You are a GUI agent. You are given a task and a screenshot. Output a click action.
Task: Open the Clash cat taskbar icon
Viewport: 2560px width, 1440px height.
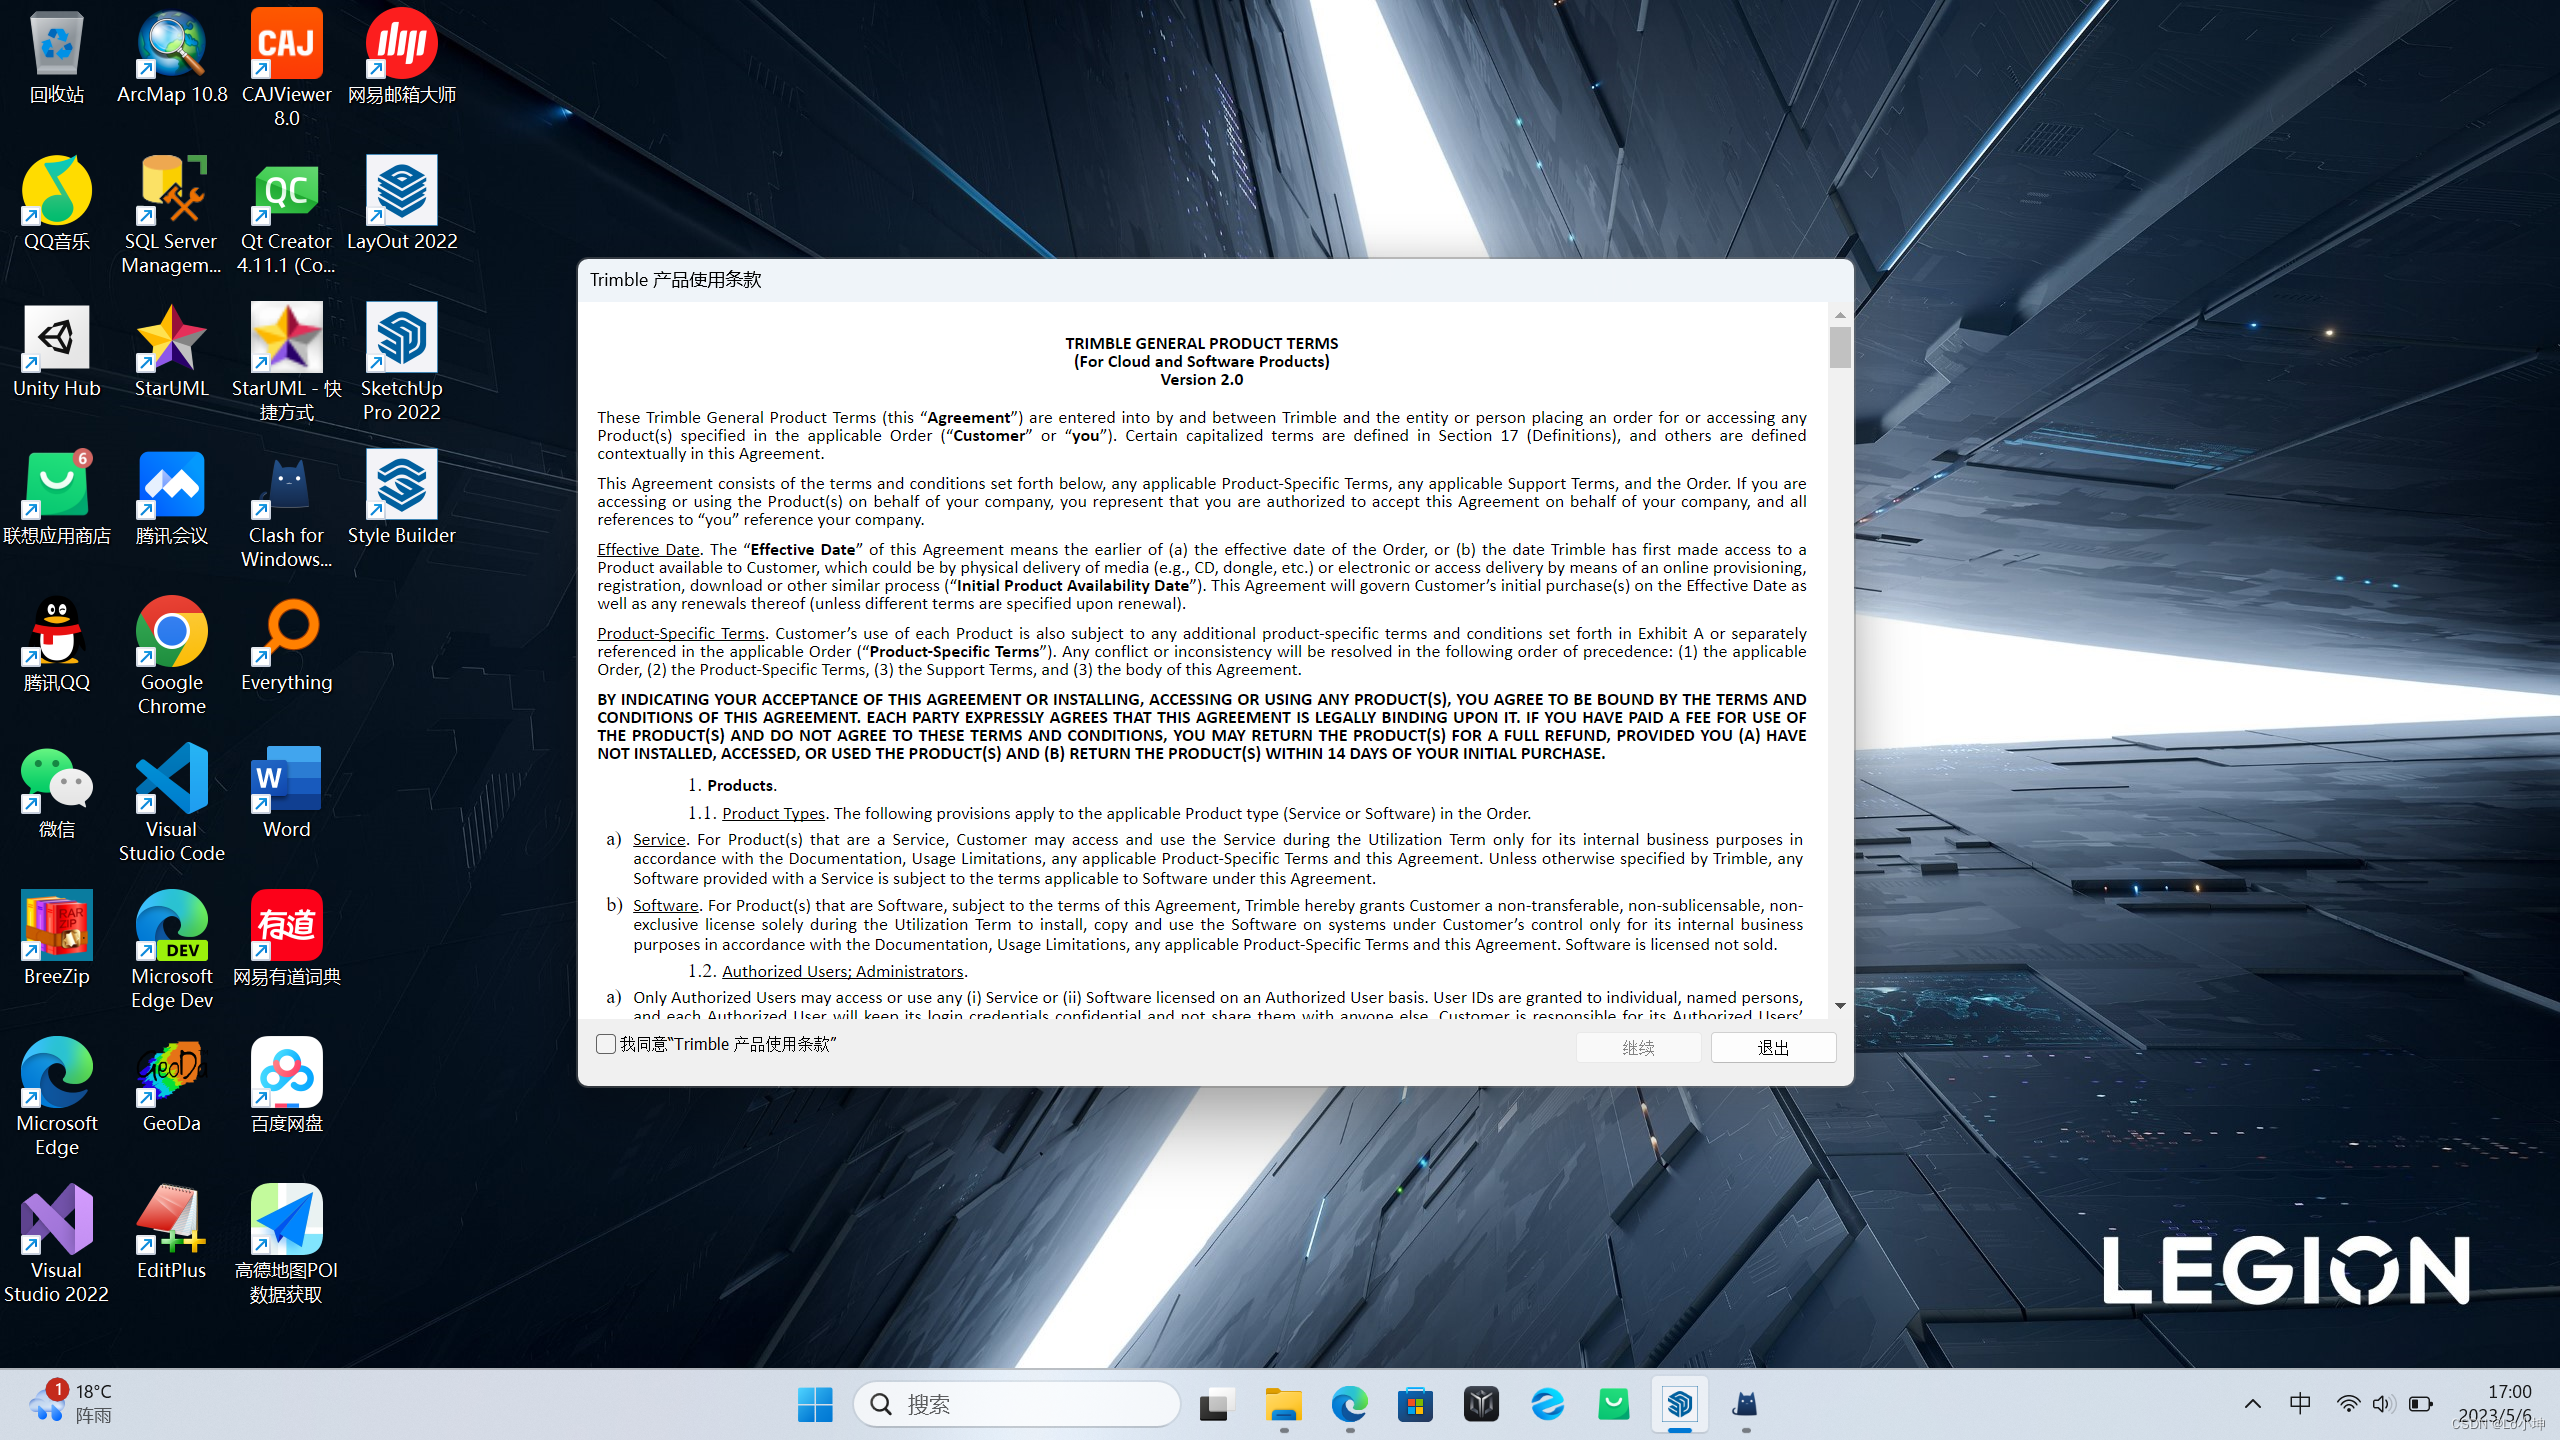[x=1746, y=1405]
